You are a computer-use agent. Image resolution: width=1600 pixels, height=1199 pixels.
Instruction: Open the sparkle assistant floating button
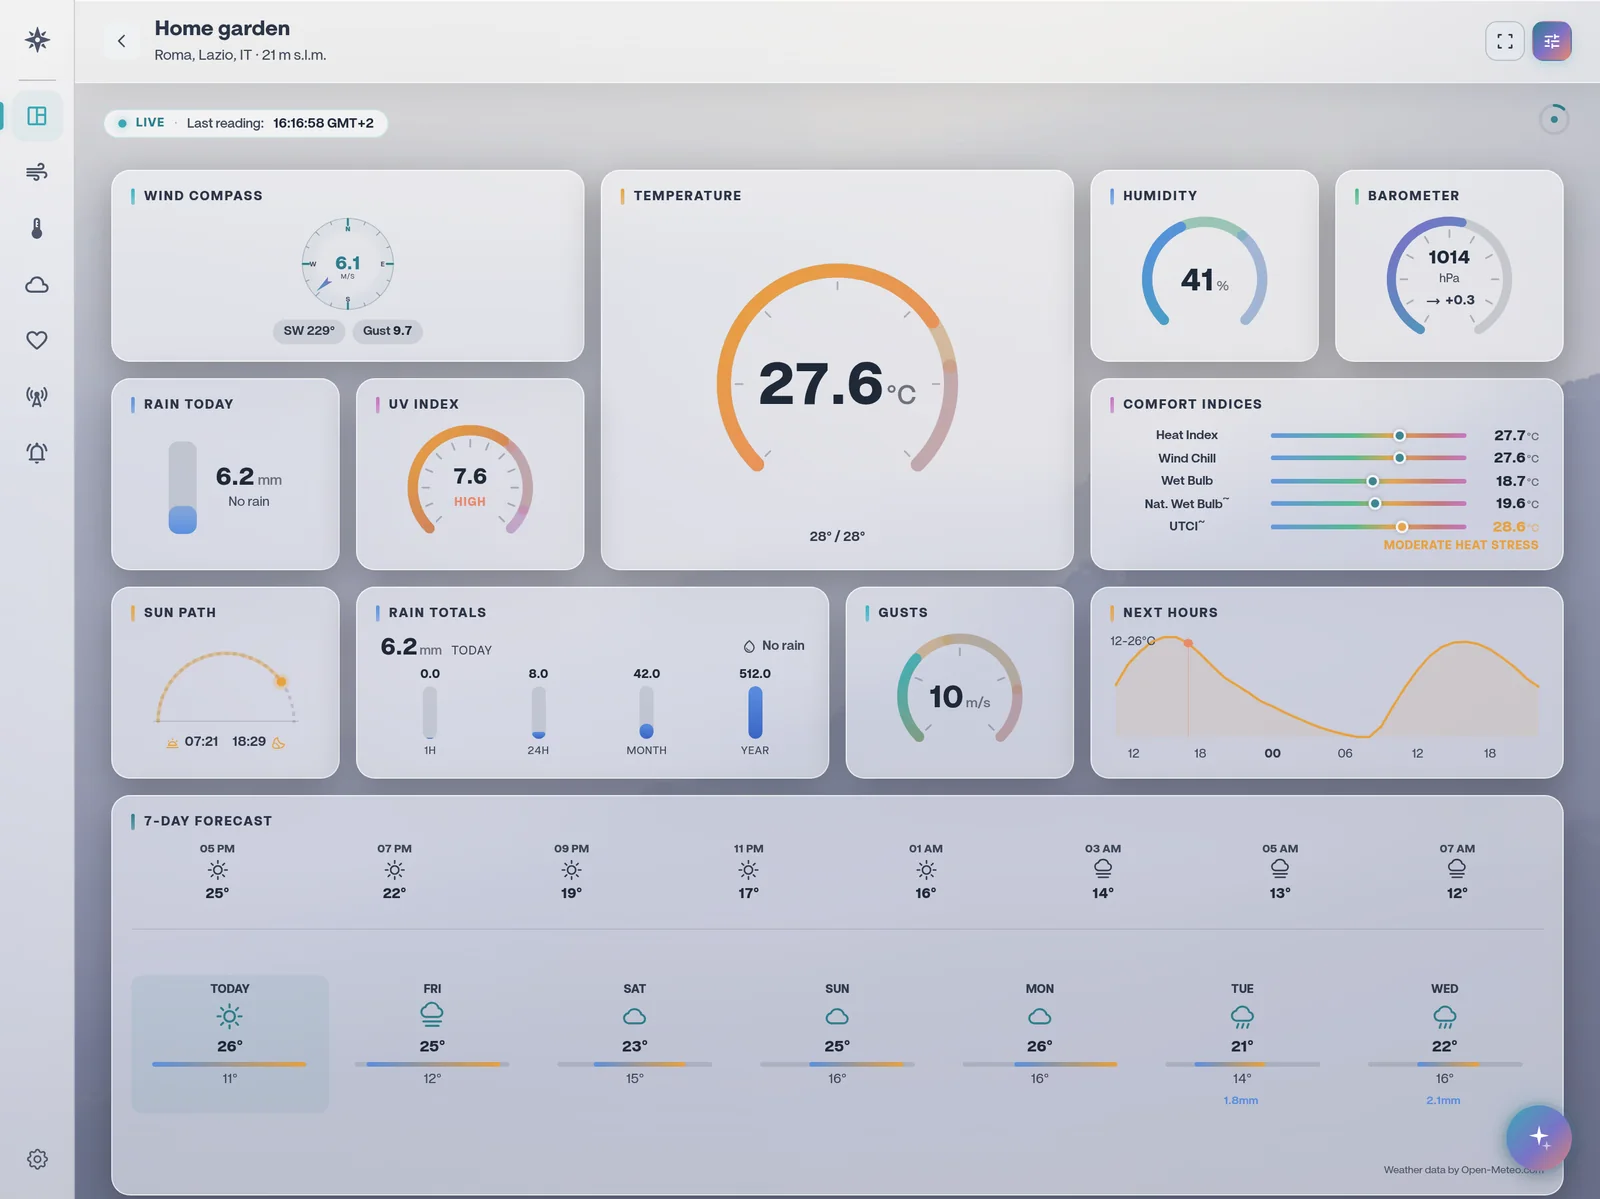pyautogui.click(x=1539, y=1137)
